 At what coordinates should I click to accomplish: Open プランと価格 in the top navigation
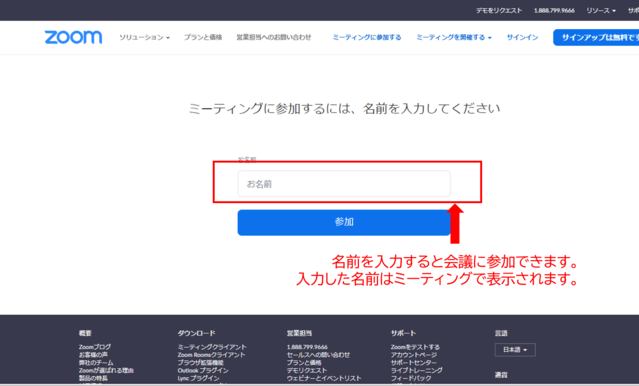click(203, 37)
